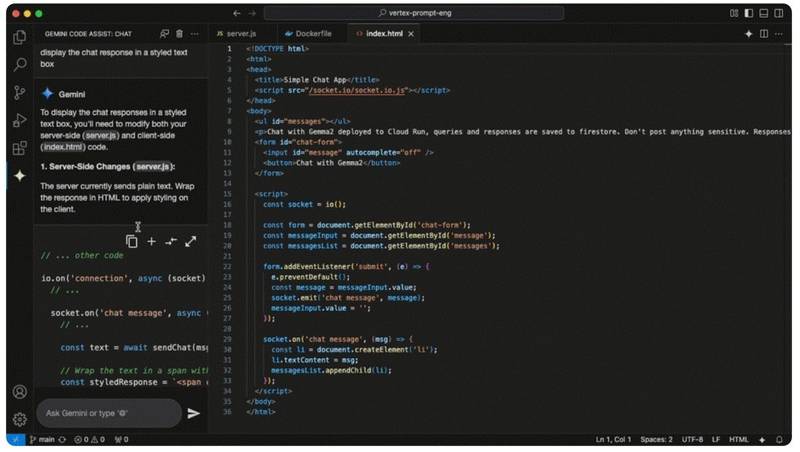Toggle the bottom panel
800x452 pixels.
[764, 13]
